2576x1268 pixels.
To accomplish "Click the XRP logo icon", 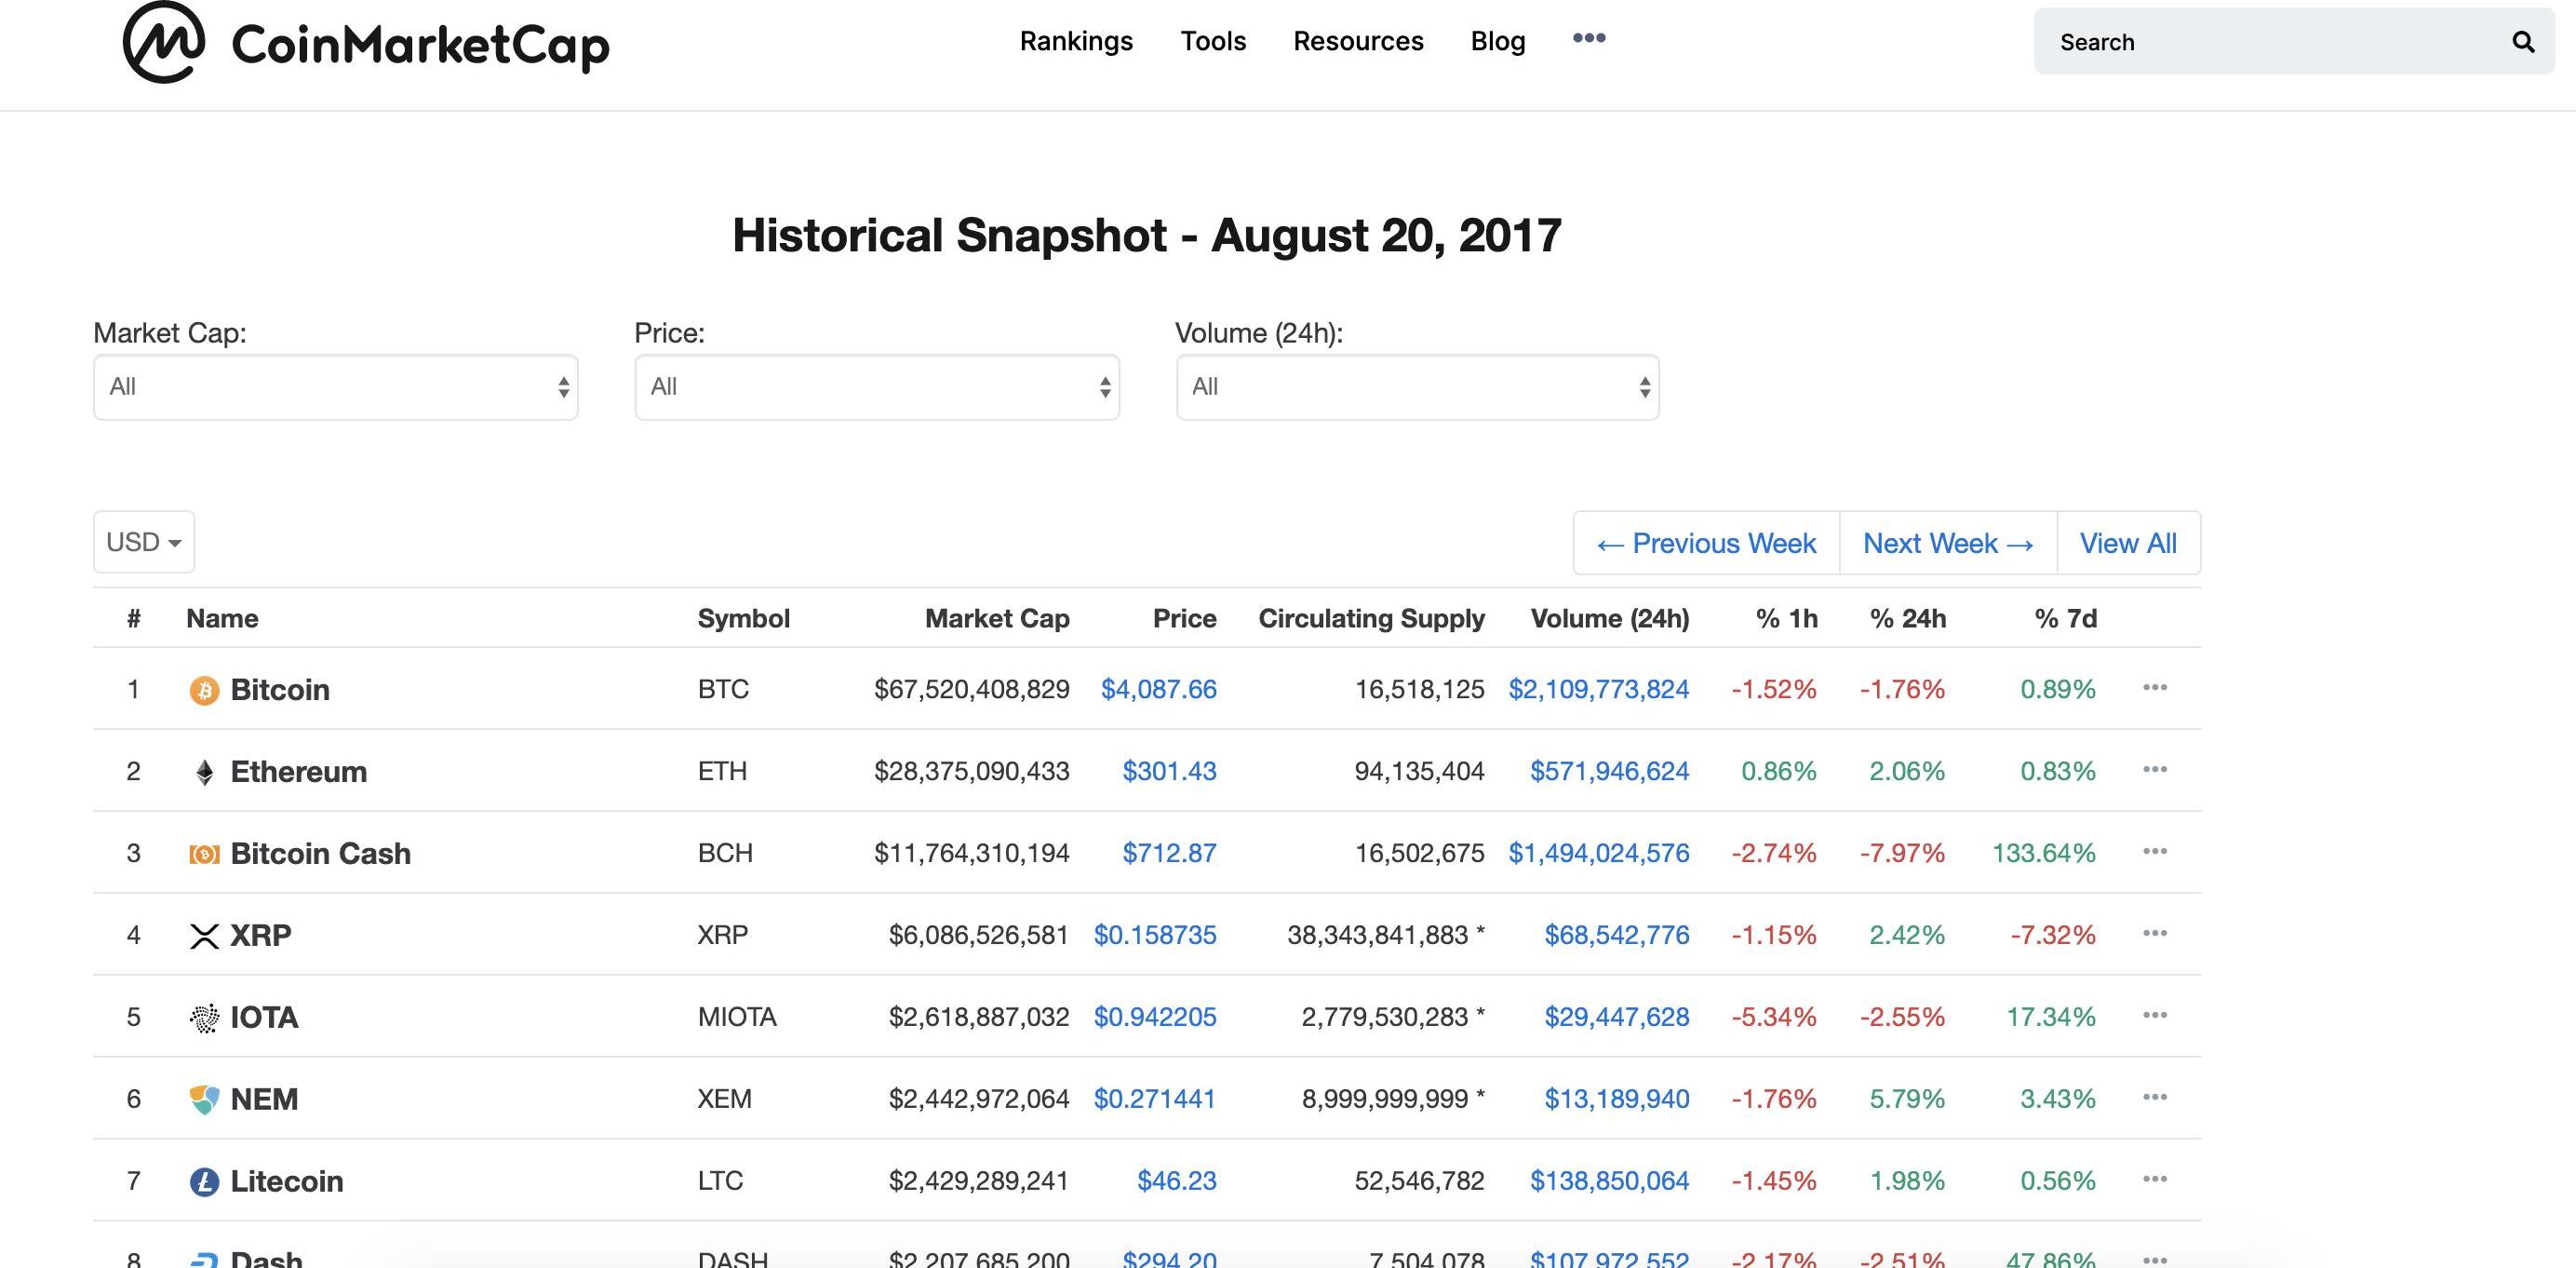I will (x=204, y=936).
